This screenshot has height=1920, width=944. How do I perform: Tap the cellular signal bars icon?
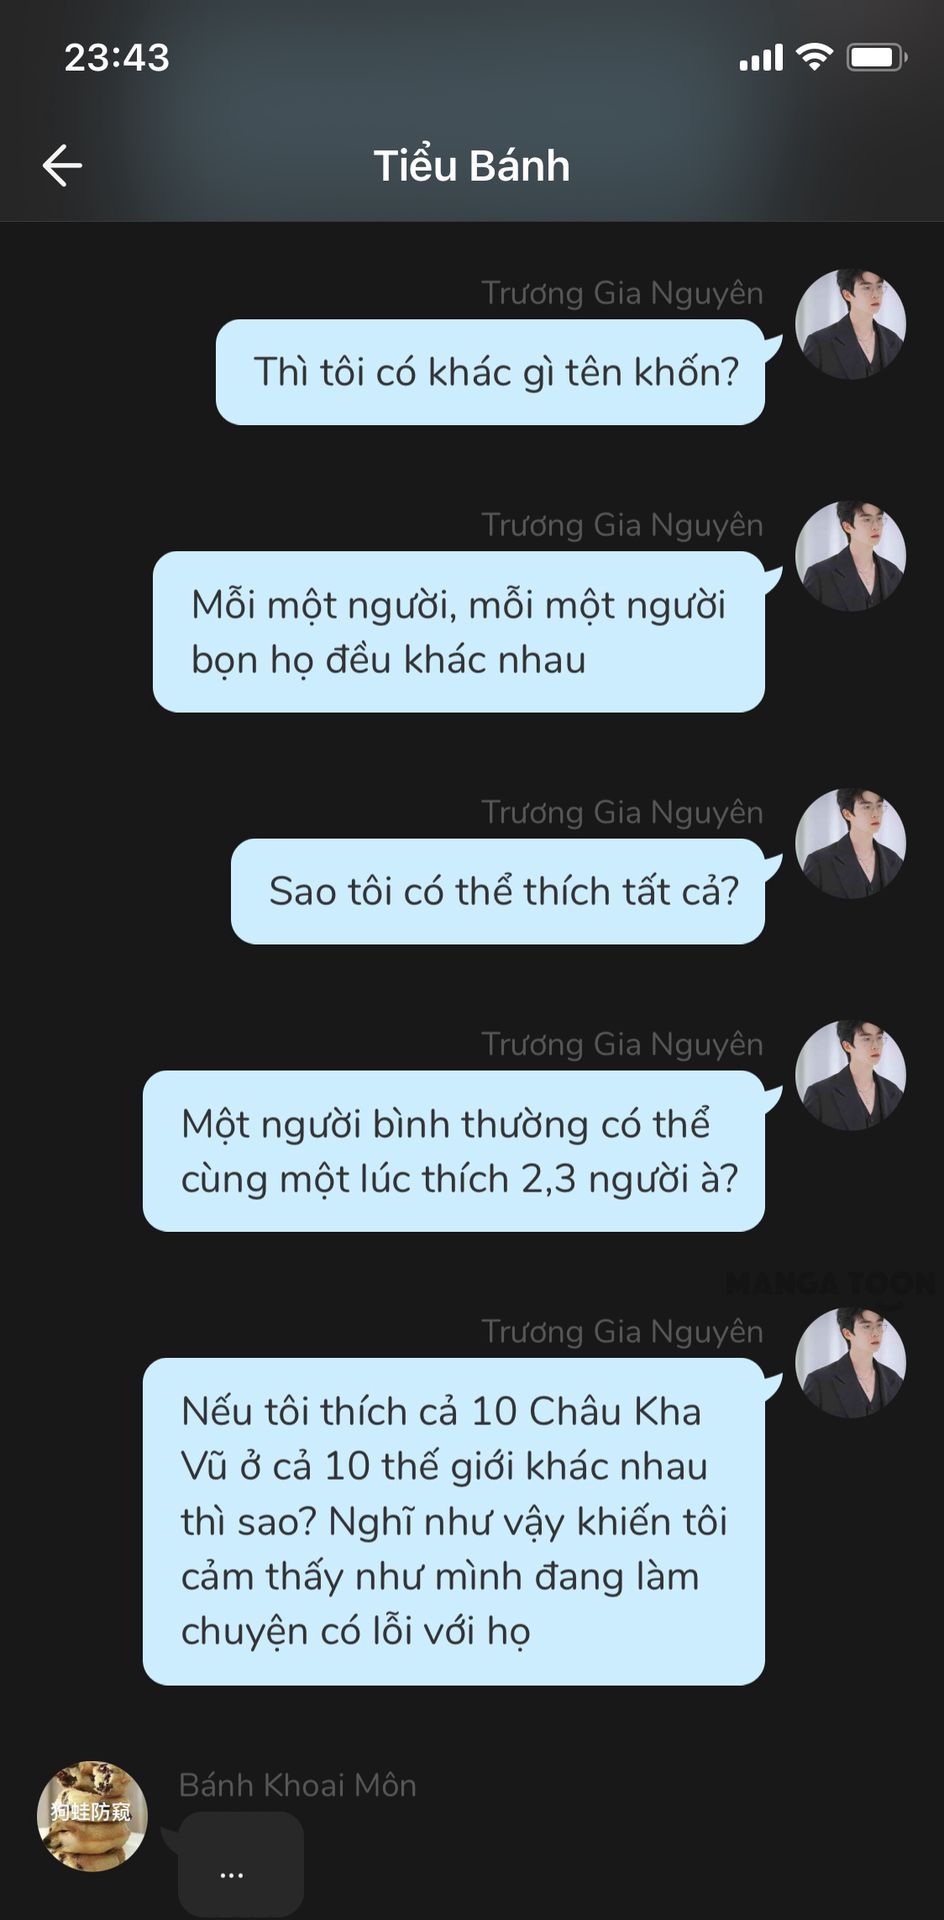761,58
